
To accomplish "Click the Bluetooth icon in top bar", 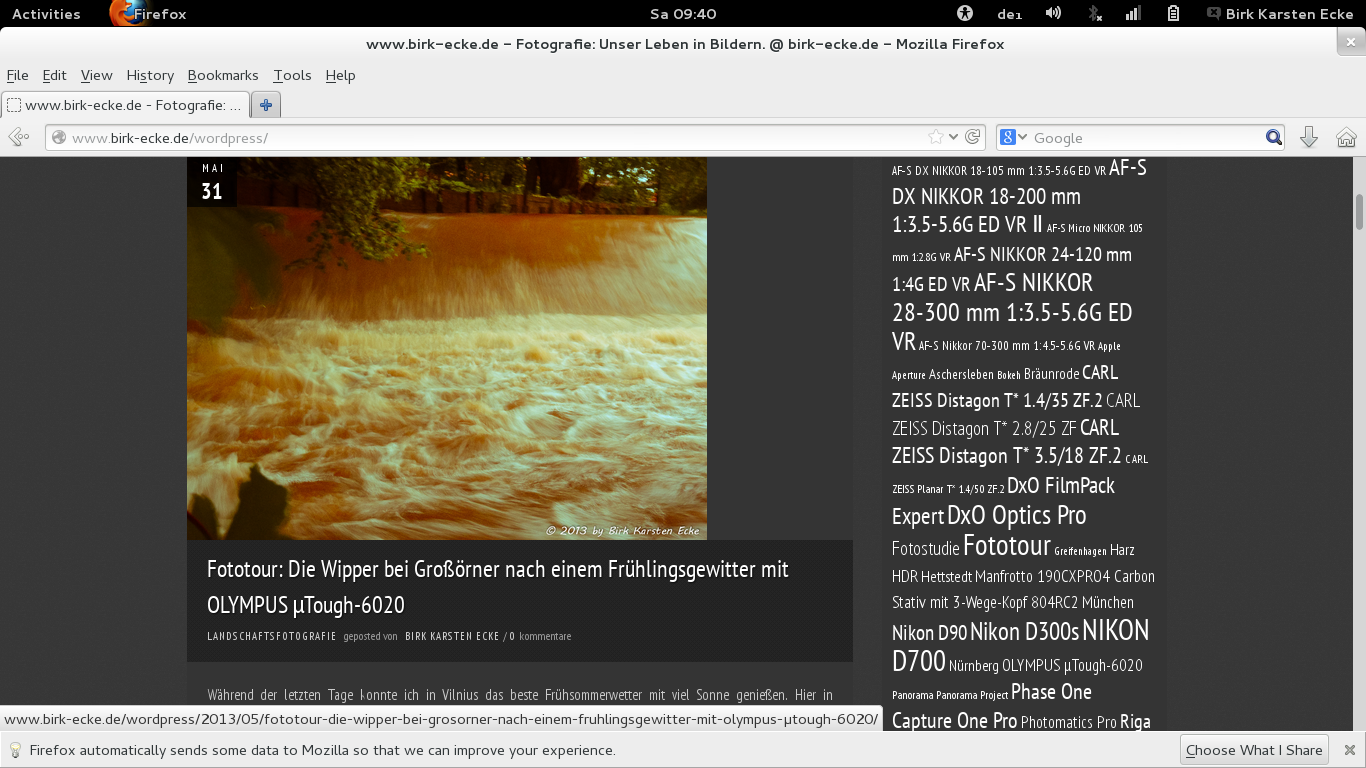I will tap(1095, 14).
